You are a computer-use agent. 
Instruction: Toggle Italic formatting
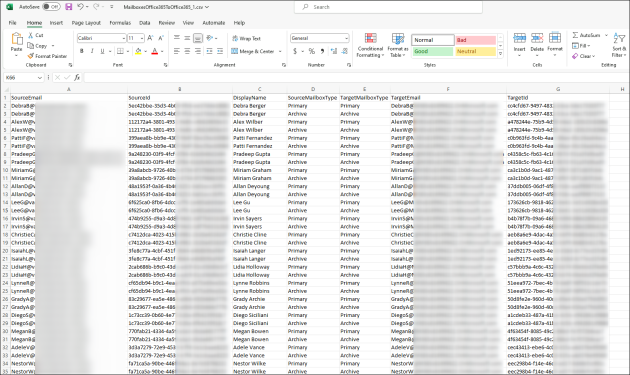[92, 51]
